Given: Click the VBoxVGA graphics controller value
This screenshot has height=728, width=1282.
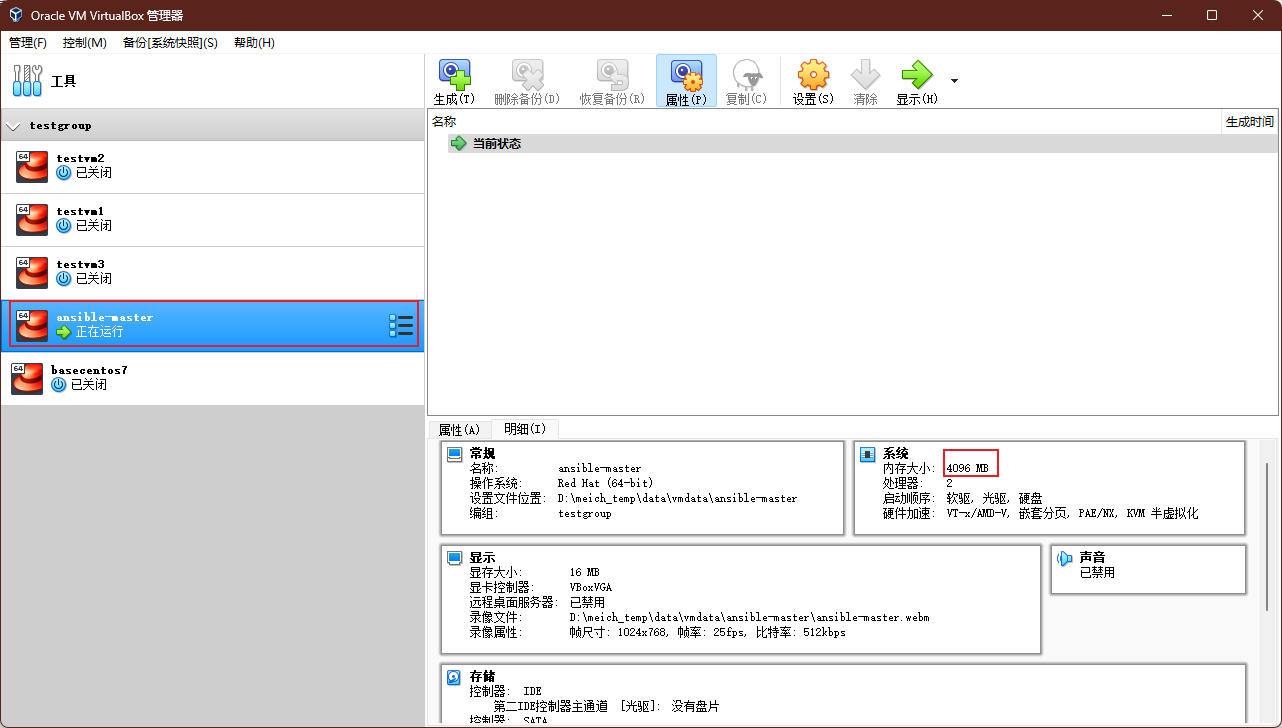Looking at the screenshot, I should (x=591, y=587).
